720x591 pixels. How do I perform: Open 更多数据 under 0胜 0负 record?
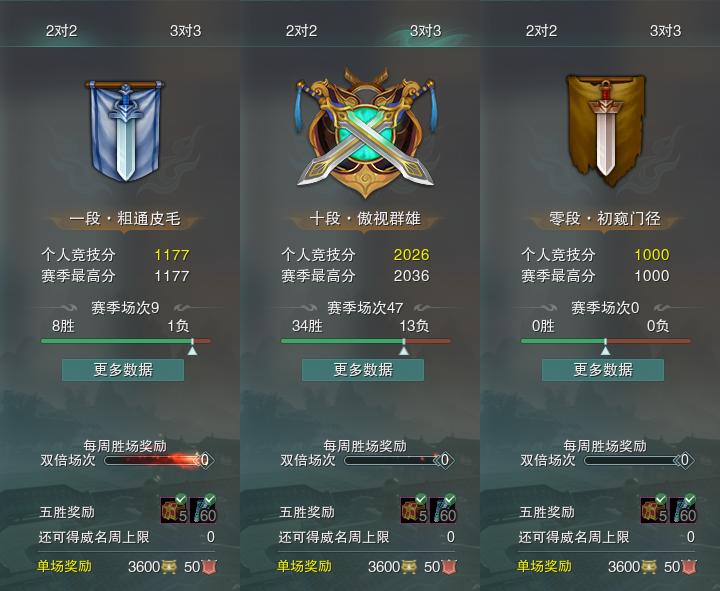tap(603, 370)
